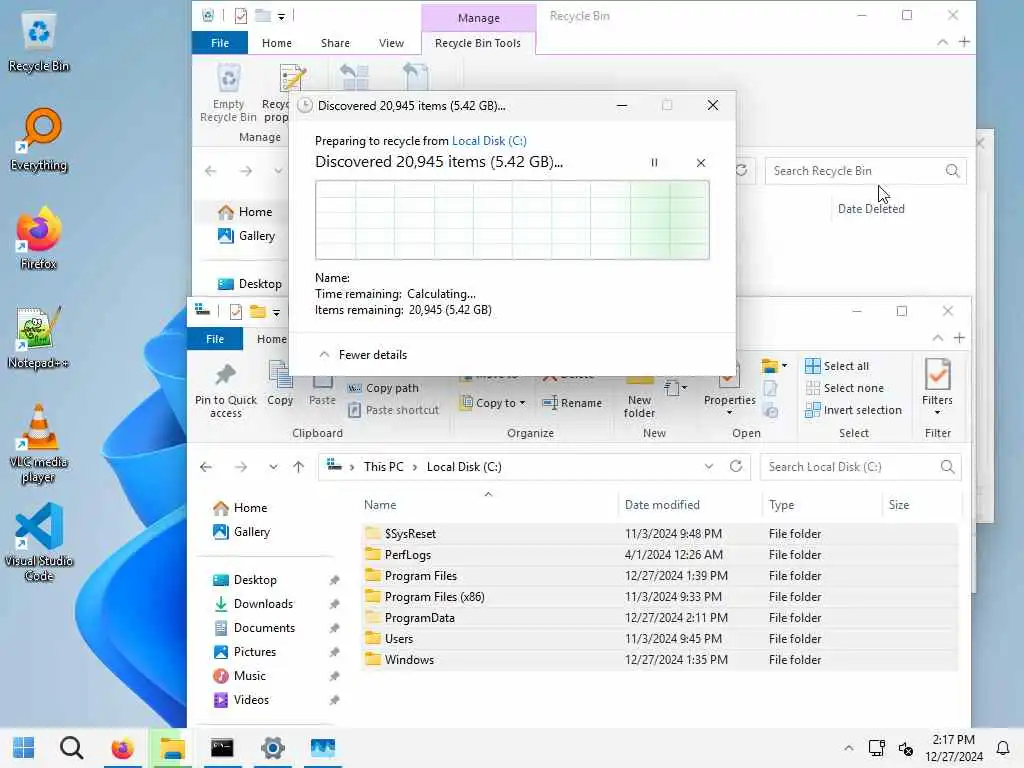Open the Local Disk (C:) link in dialog
This screenshot has width=1024, height=768.
point(489,140)
